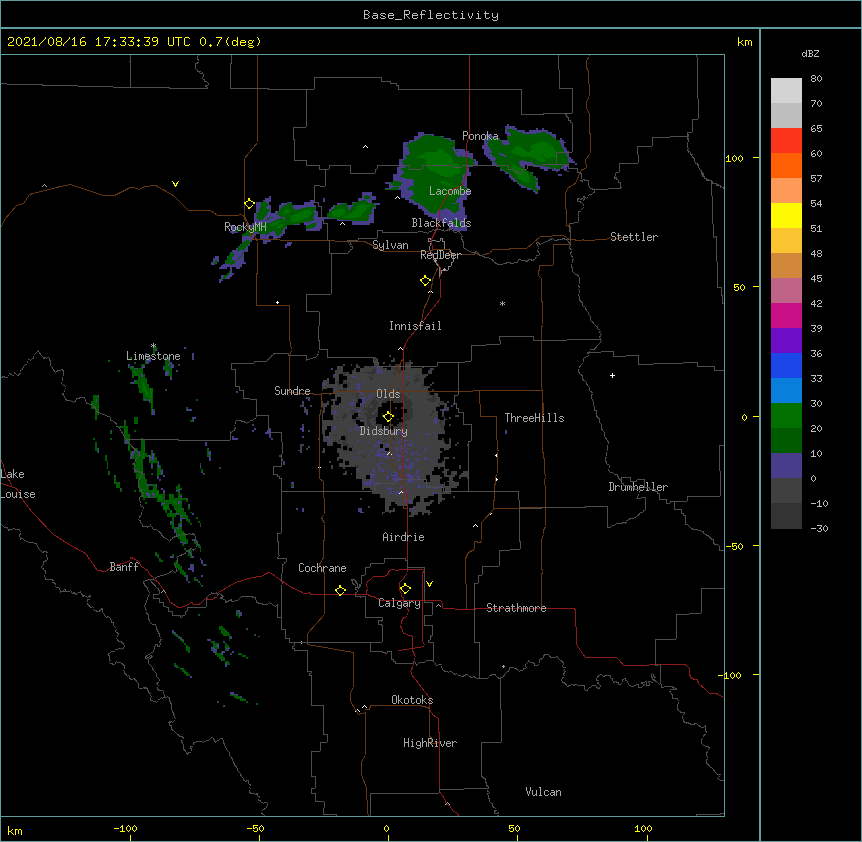Image resolution: width=862 pixels, height=842 pixels.
Task: Click the Drumheller label
Action: pyautogui.click(x=638, y=487)
